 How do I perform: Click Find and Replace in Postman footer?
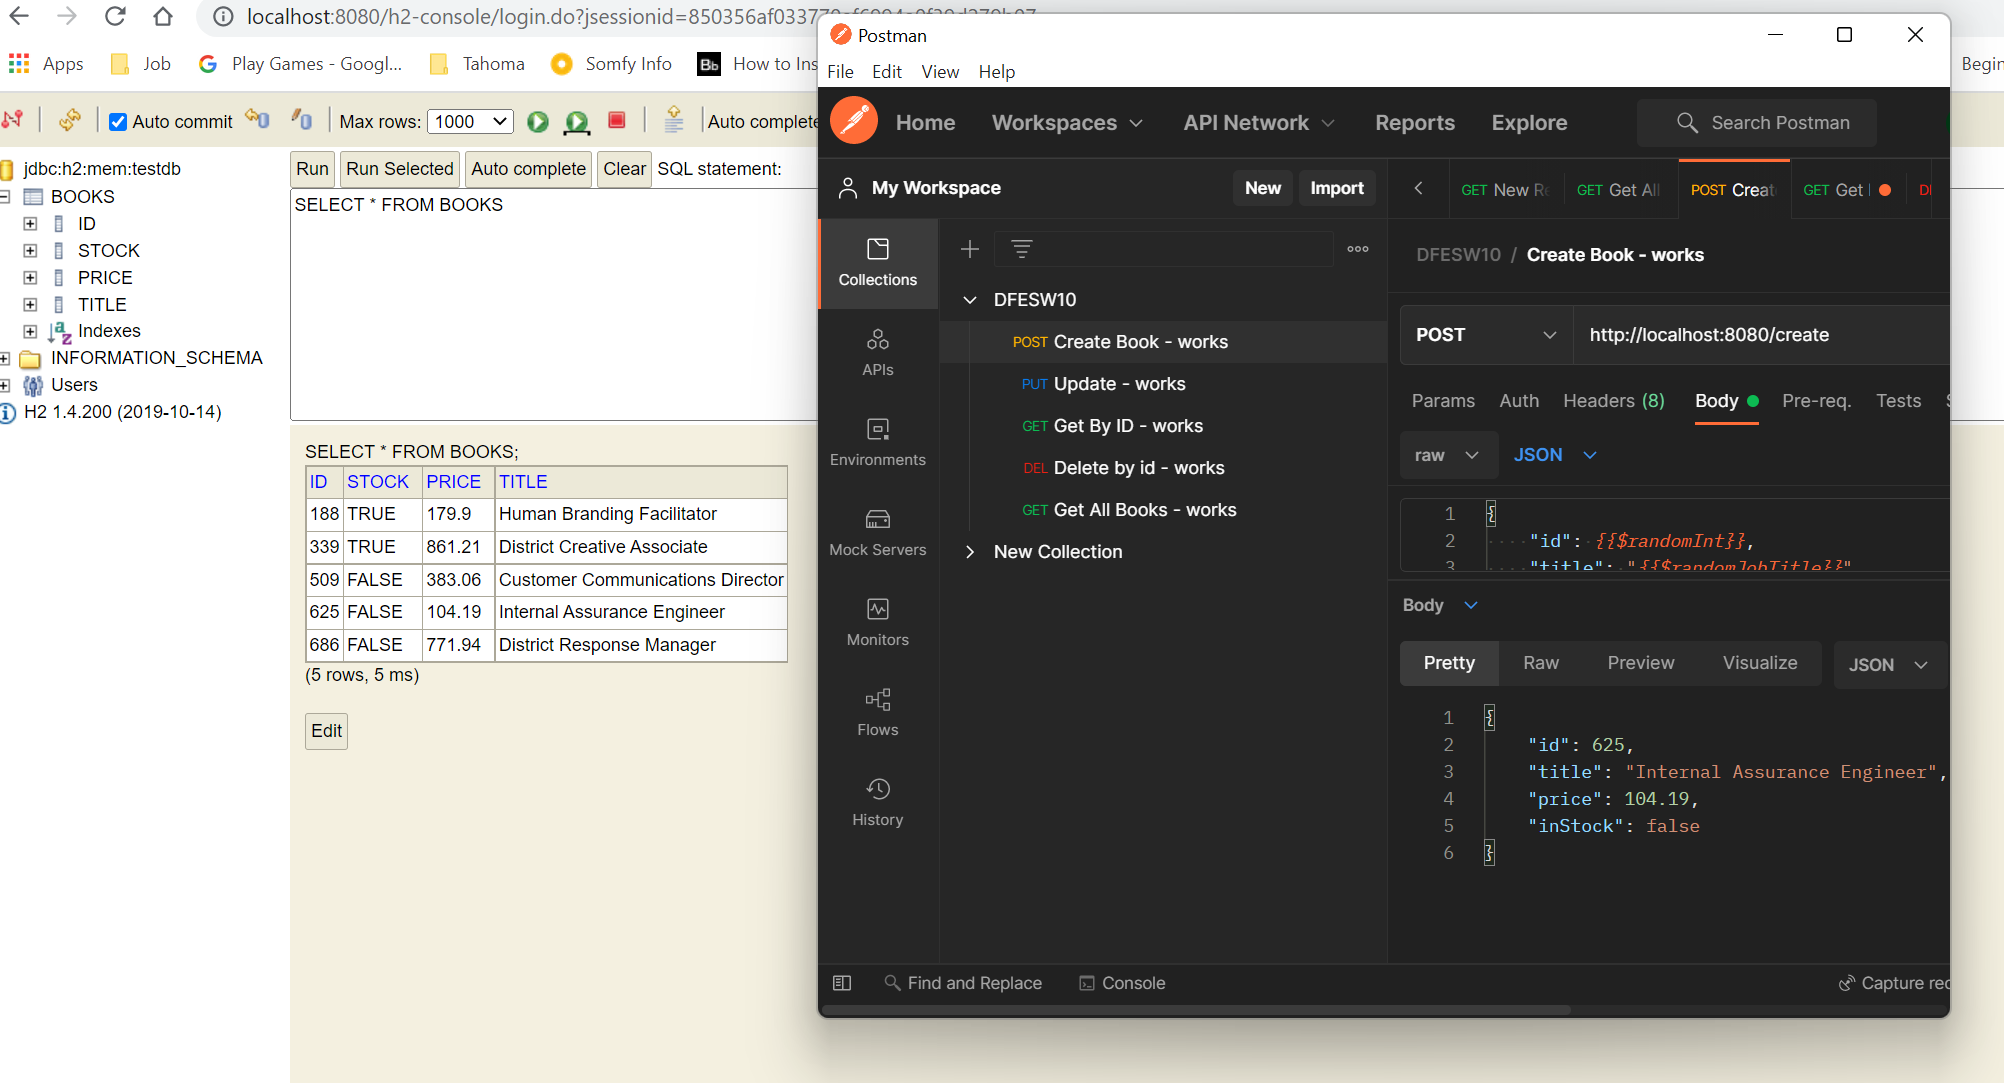tap(963, 983)
